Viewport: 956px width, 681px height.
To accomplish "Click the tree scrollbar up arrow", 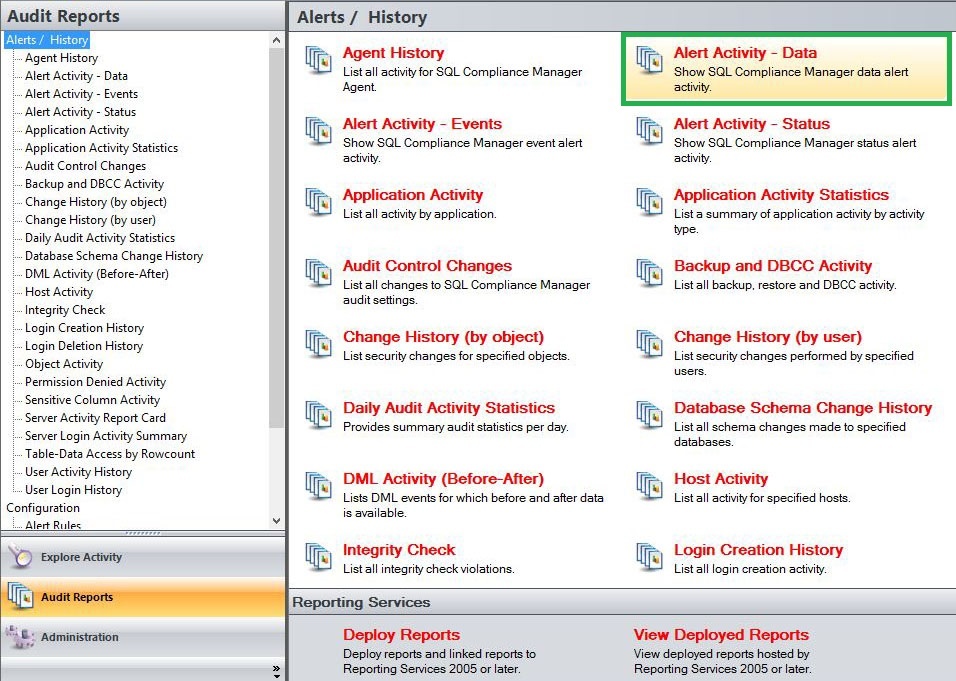I will click(x=276, y=40).
